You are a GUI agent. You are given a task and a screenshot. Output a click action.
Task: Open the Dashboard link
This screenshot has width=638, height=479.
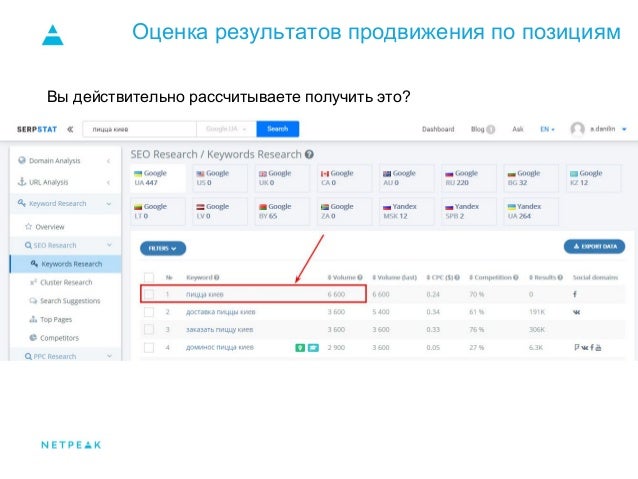point(438,129)
